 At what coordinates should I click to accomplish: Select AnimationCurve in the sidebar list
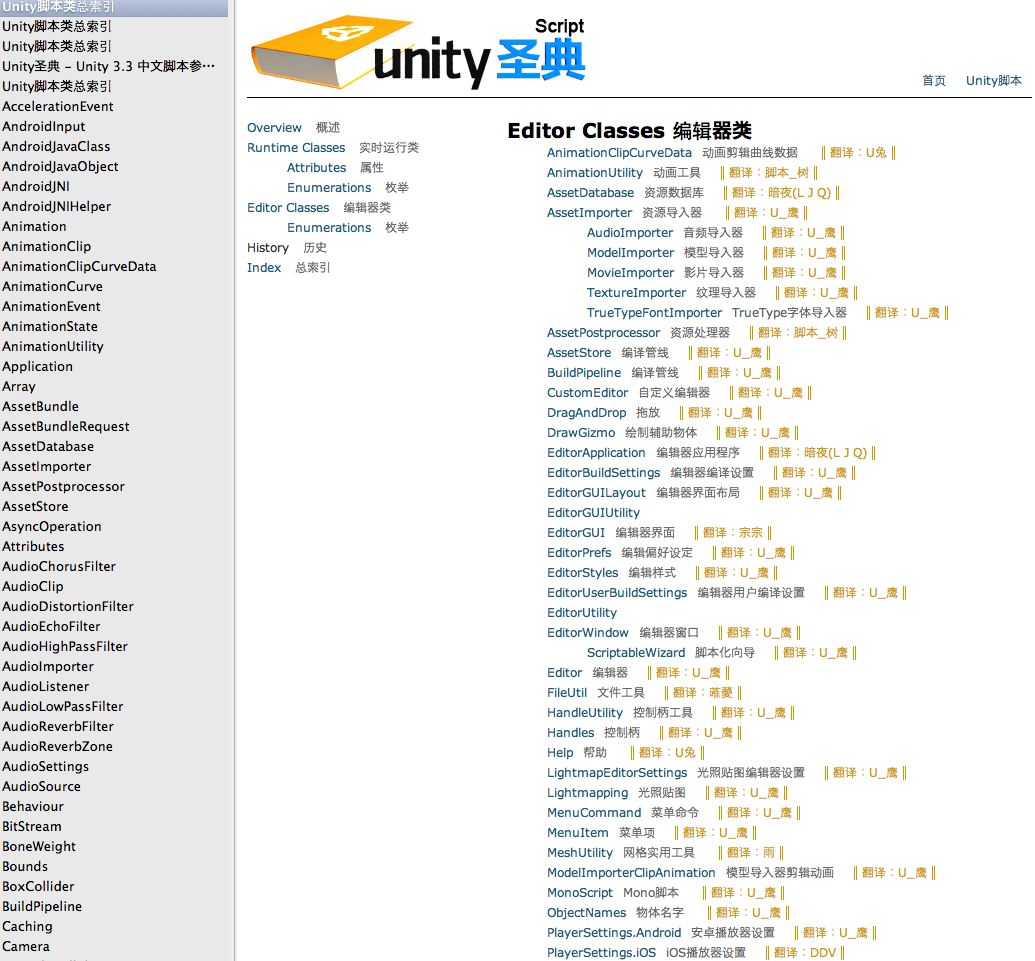click(x=52, y=286)
